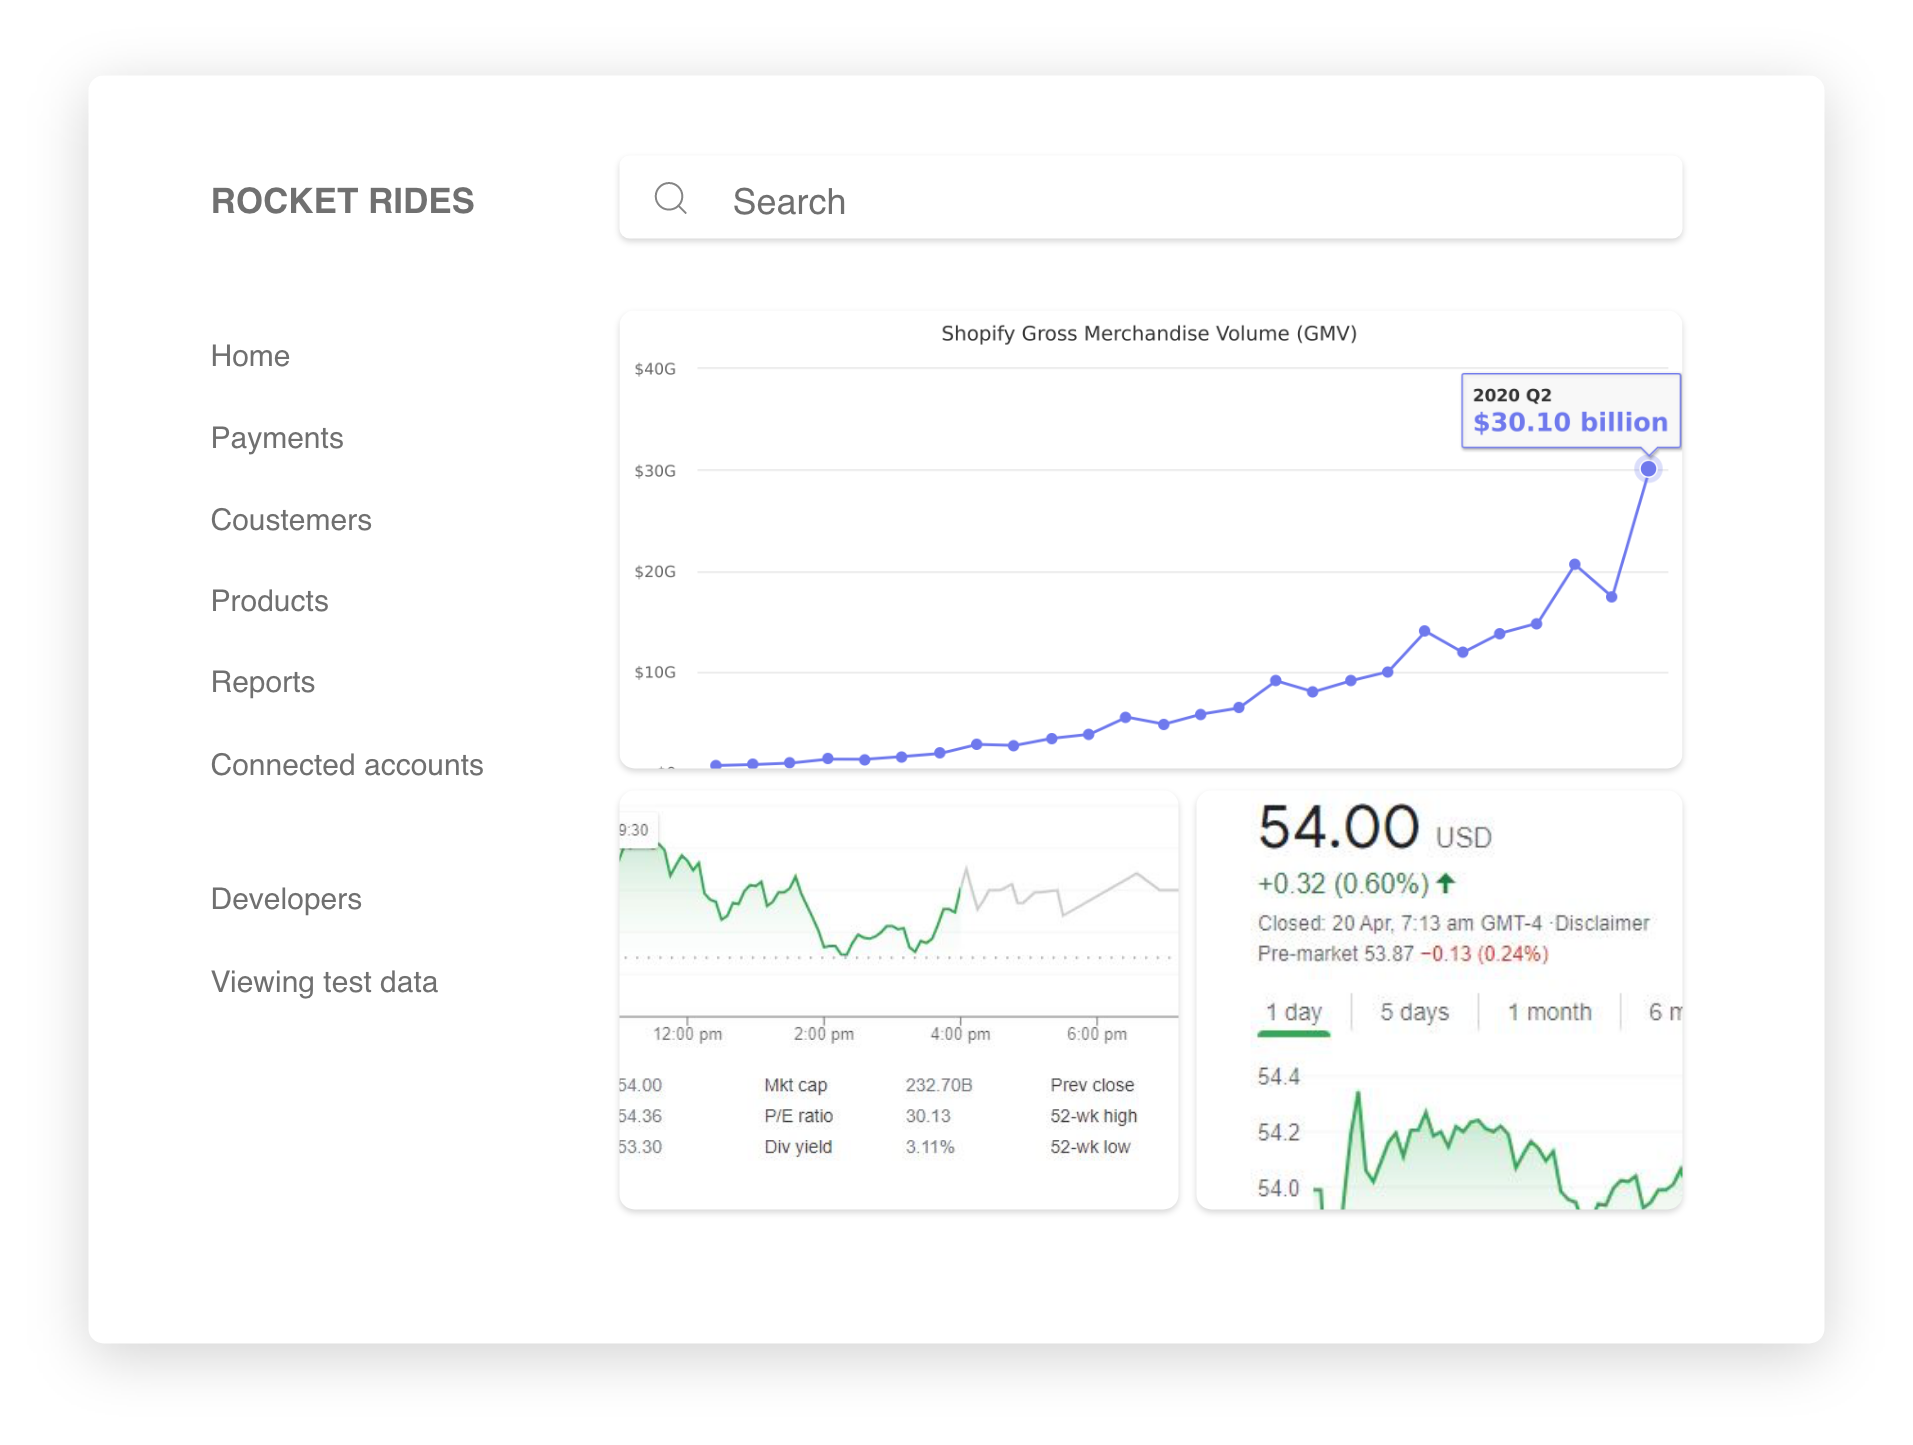
Task: Select Products in the sidebar
Action: pyautogui.click(x=270, y=601)
